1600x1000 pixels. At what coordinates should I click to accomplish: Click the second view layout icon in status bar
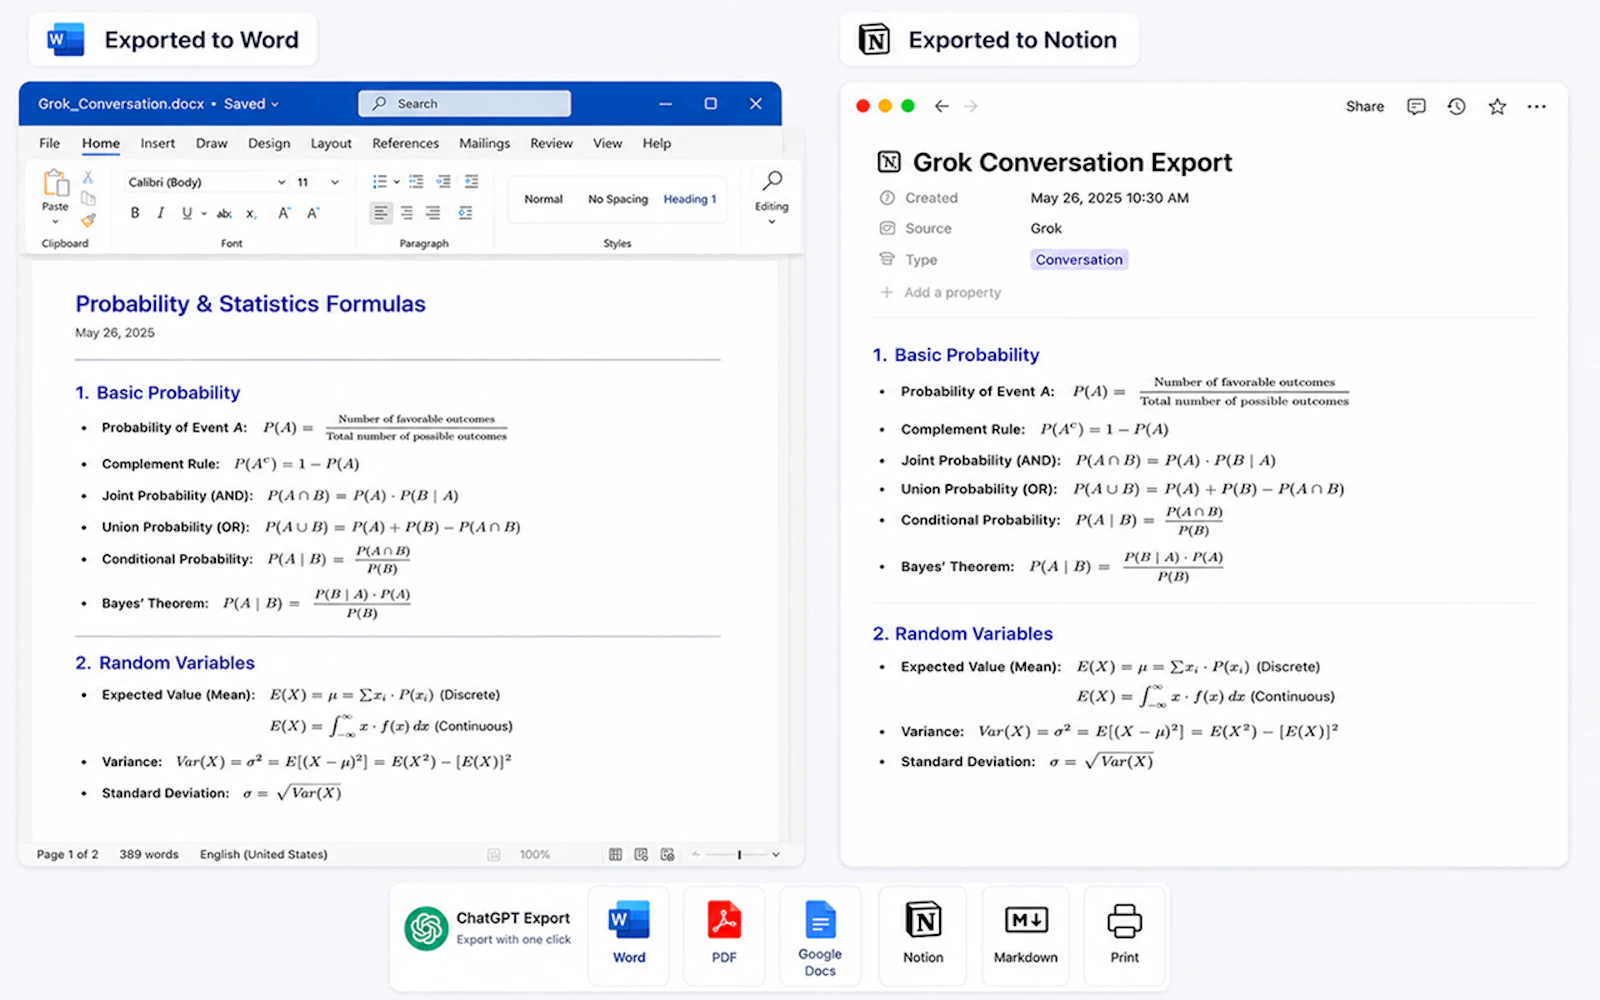coord(641,855)
